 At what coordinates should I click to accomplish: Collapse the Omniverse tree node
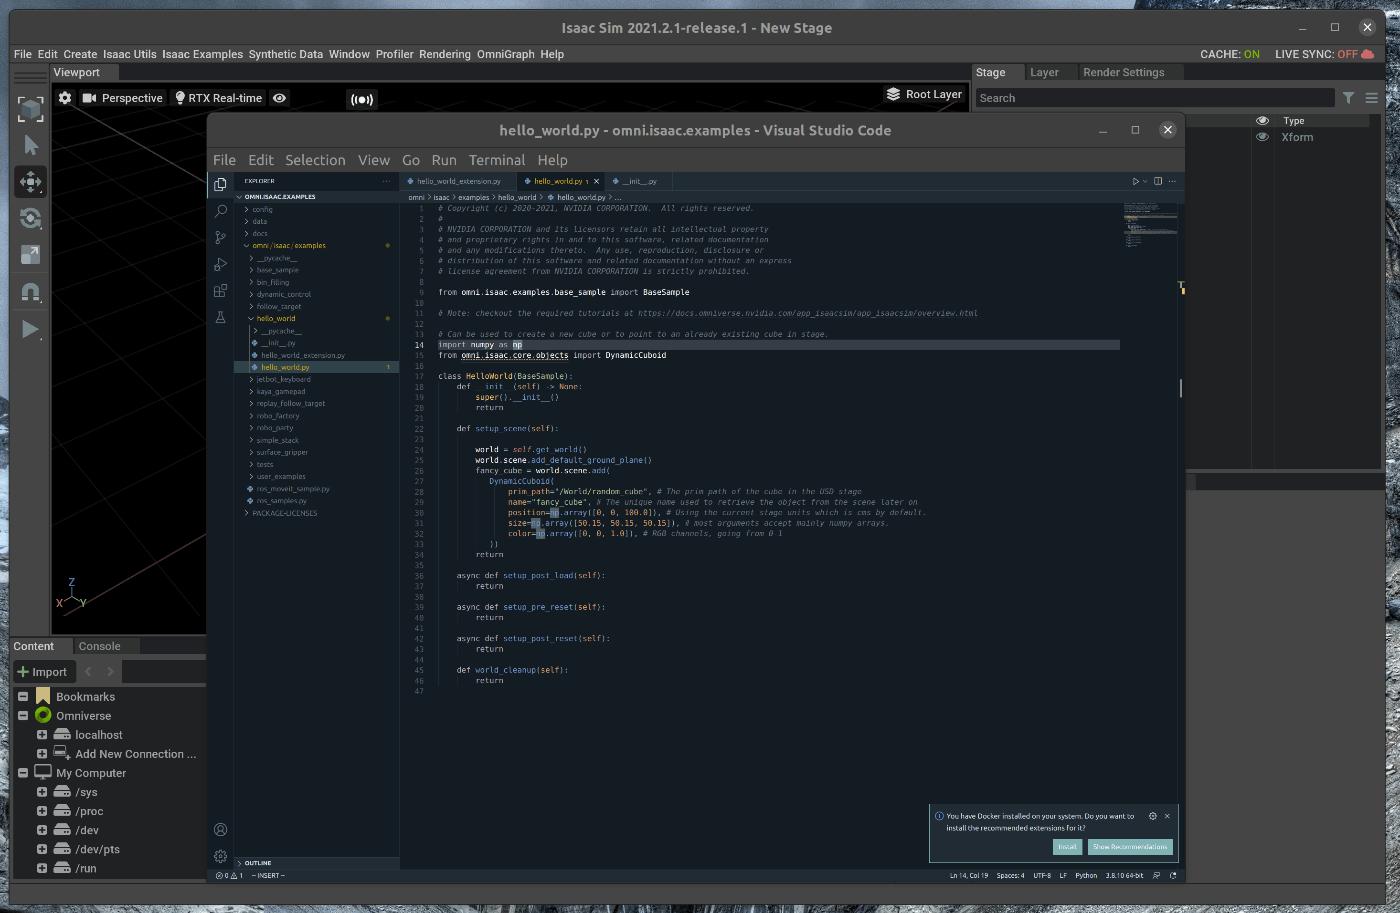[23, 716]
